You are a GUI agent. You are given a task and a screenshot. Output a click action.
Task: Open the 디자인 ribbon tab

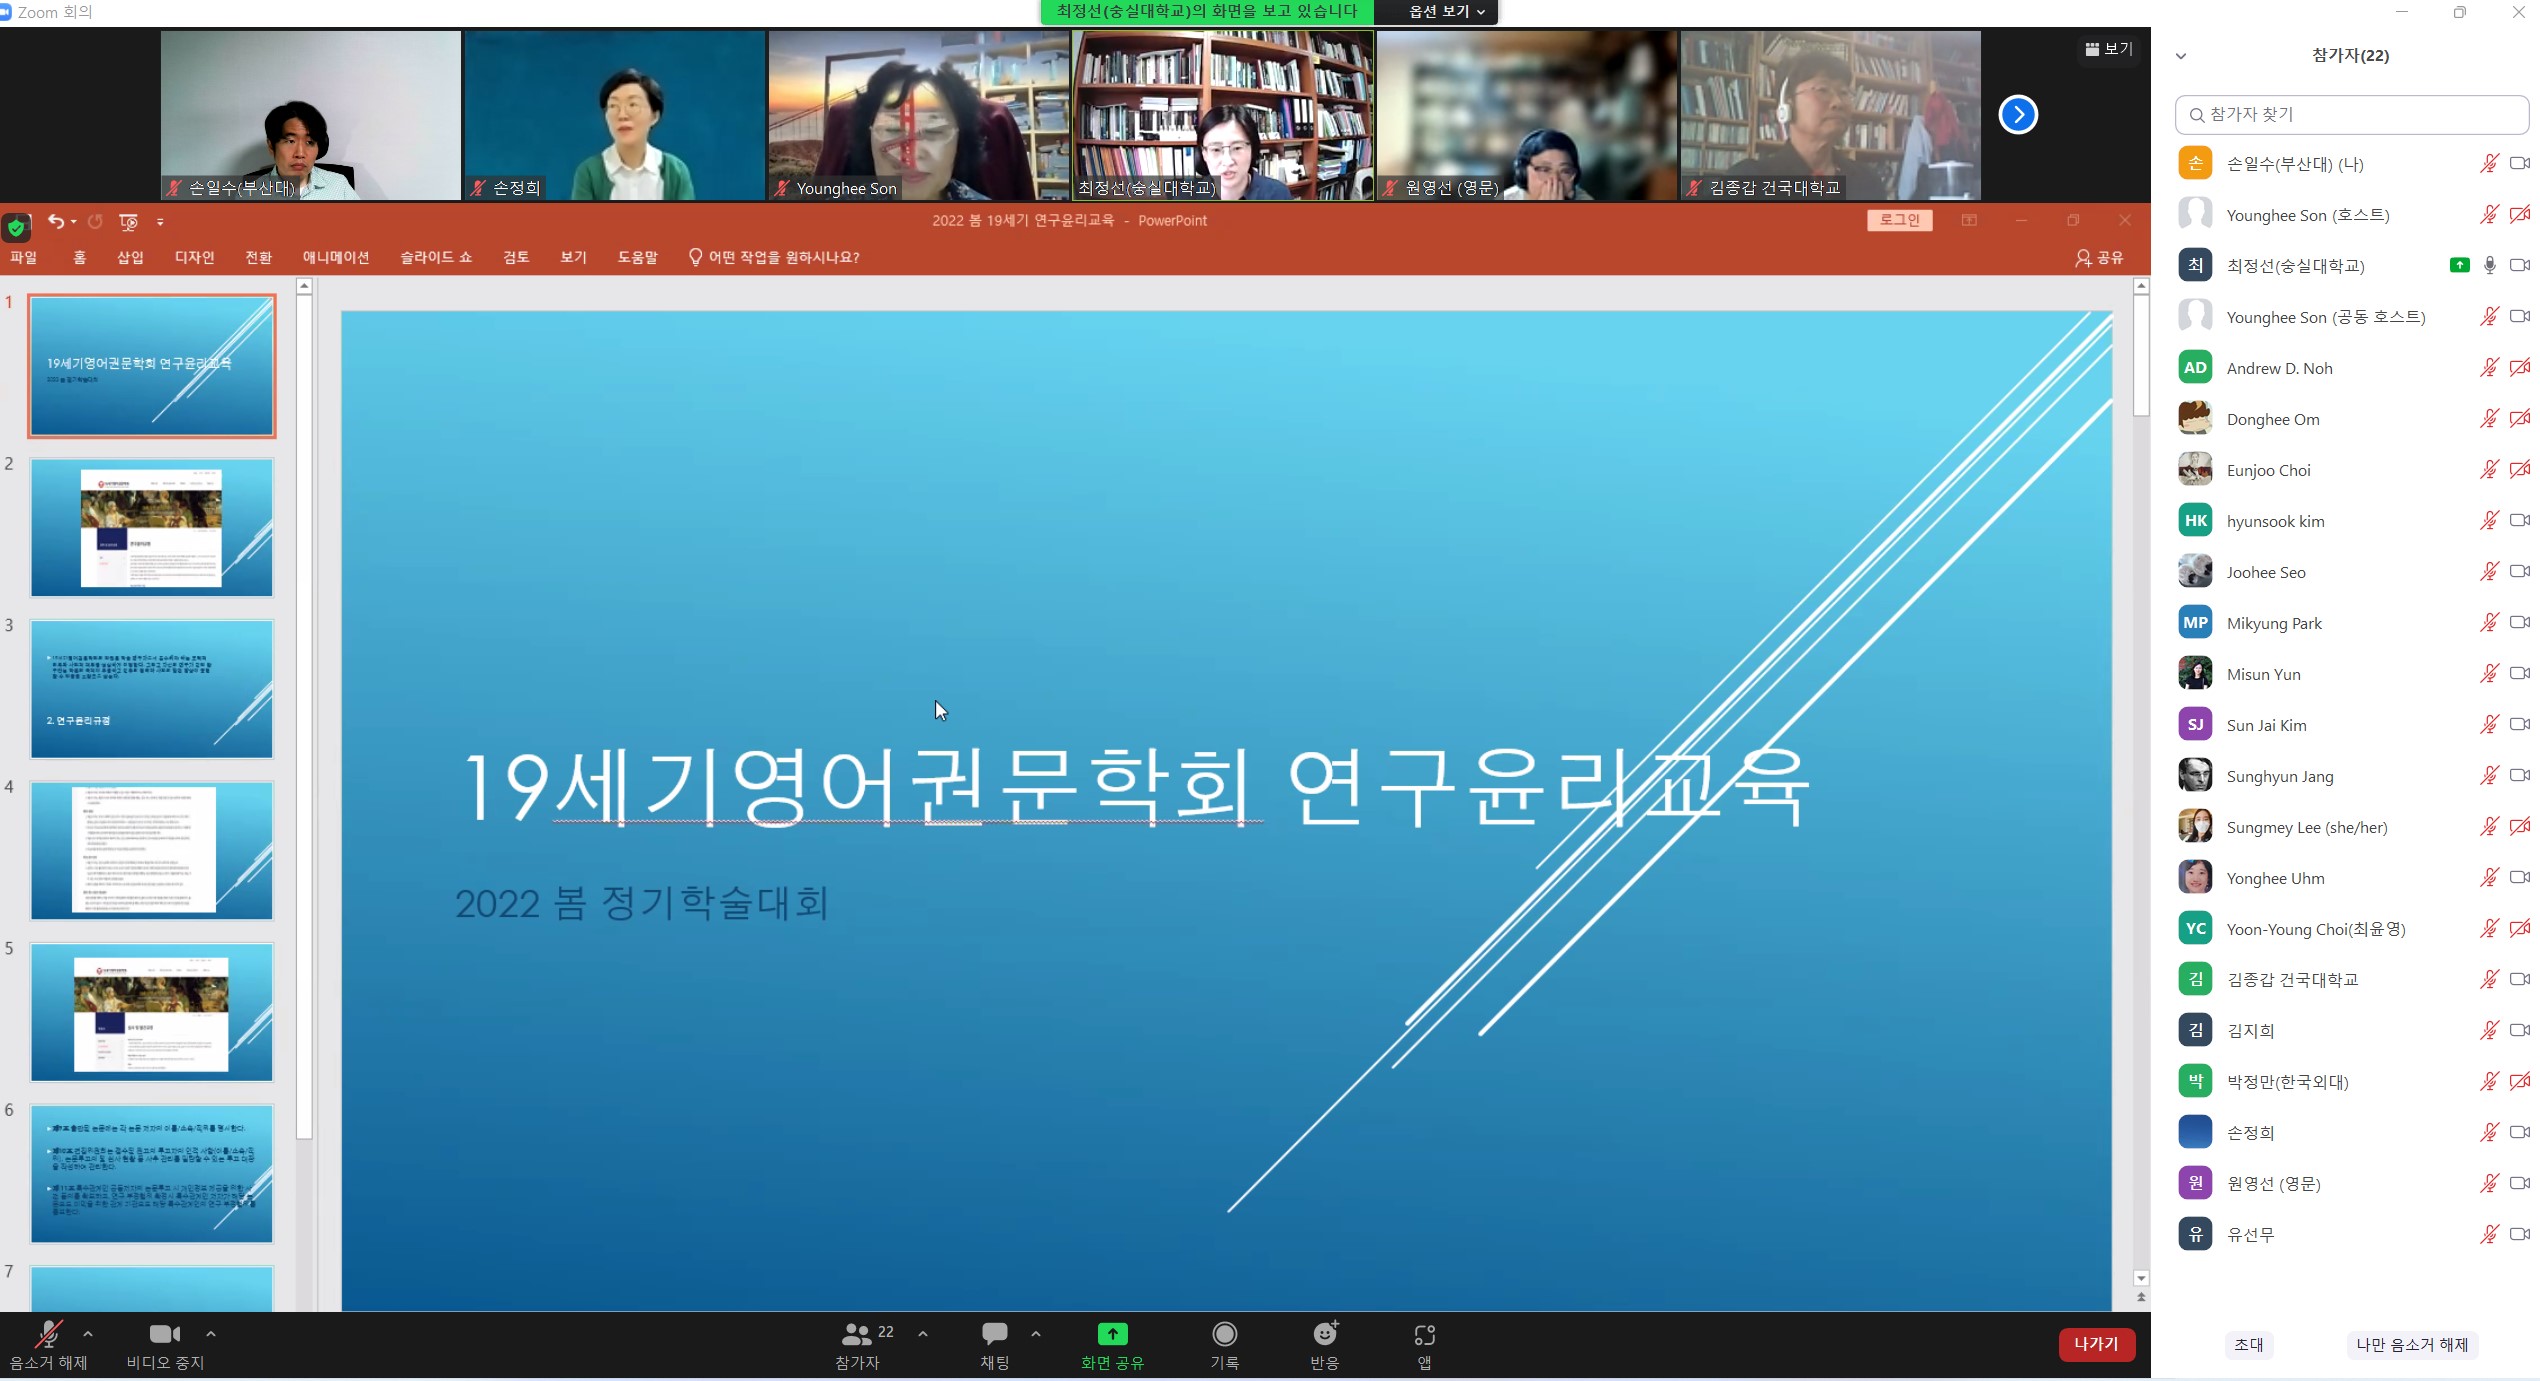(194, 257)
